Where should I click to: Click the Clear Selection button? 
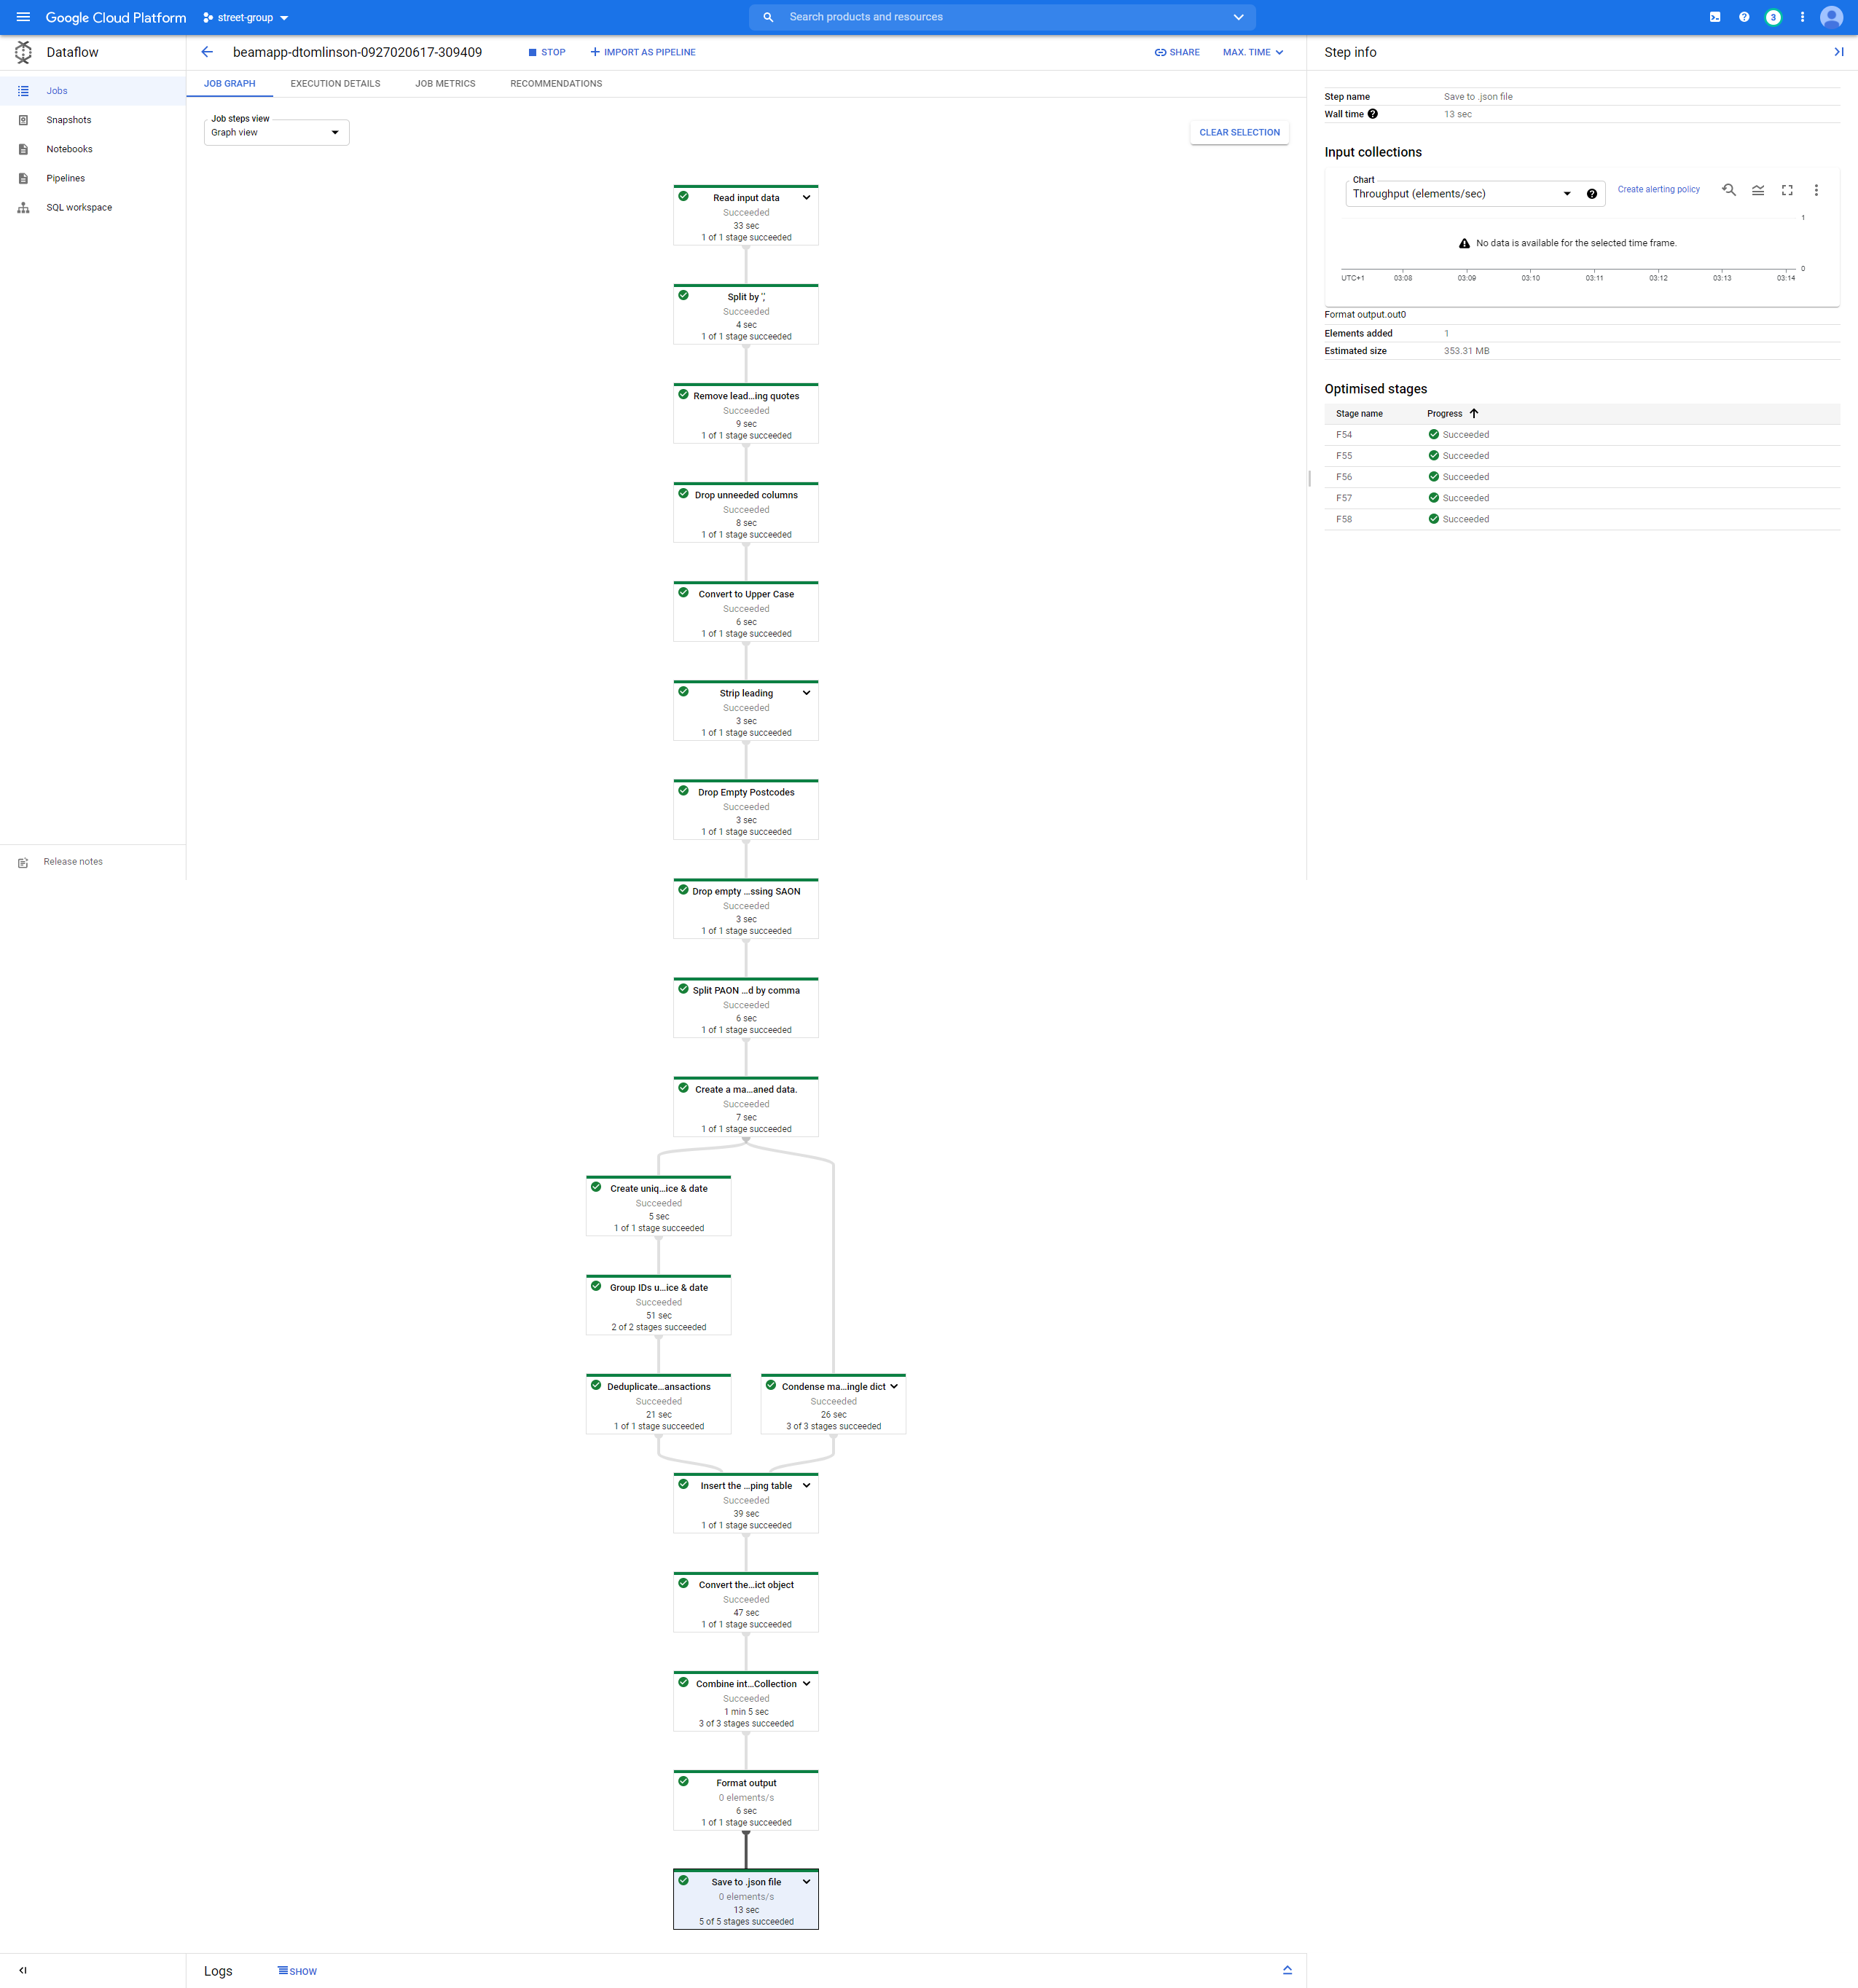(1239, 132)
